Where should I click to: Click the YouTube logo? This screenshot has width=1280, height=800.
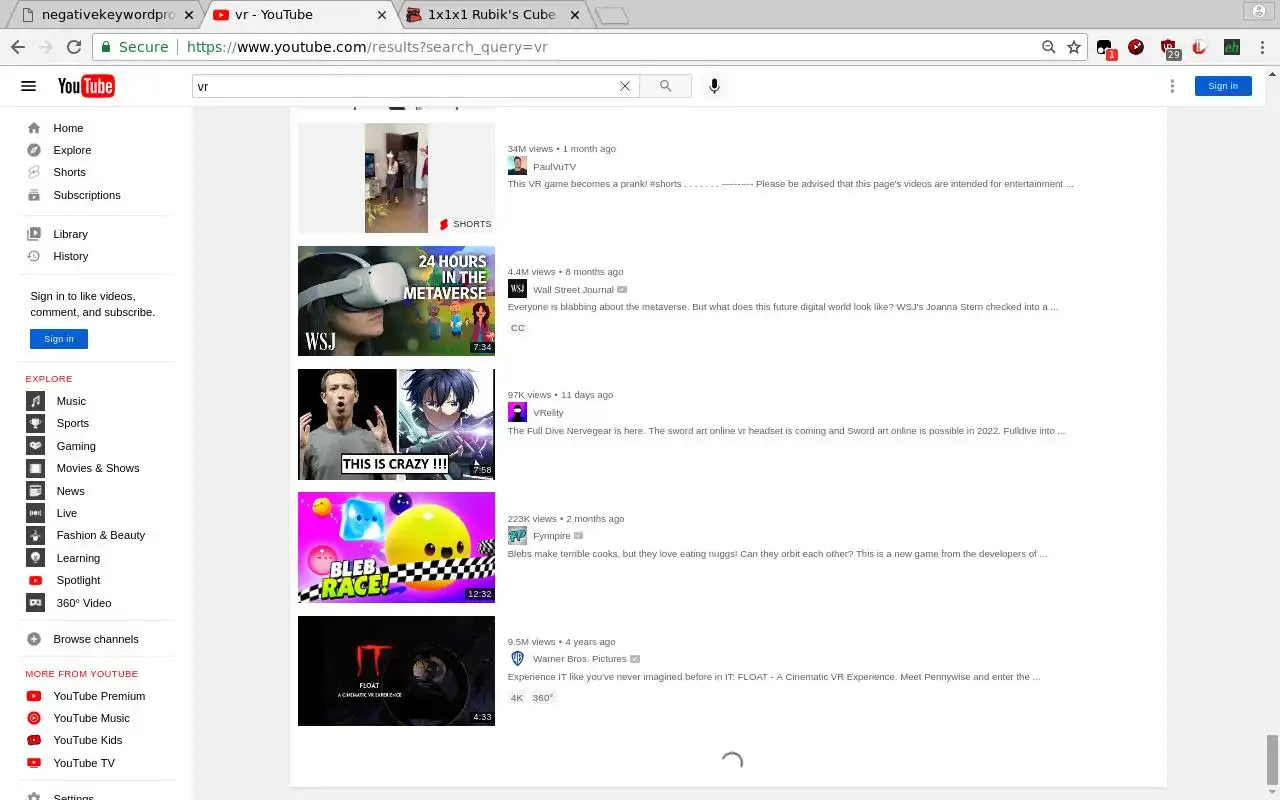pyautogui.click(x=86, y=86)
